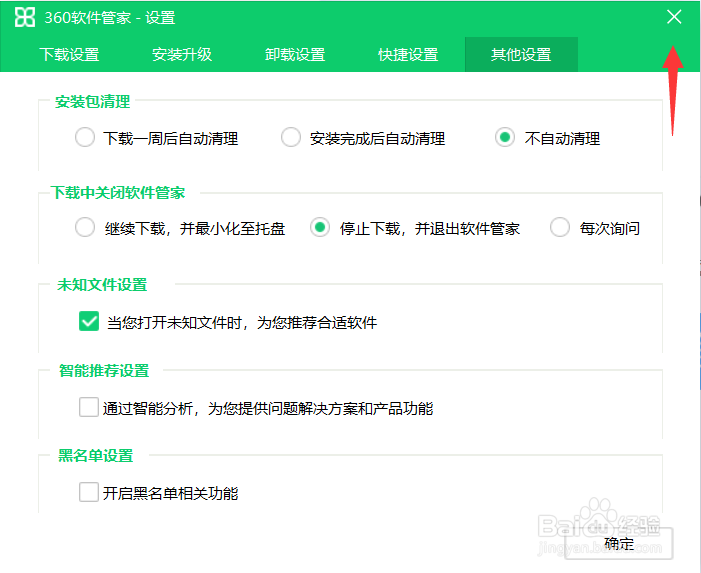Pick the 每次询问 radio option

pos(560,227)
